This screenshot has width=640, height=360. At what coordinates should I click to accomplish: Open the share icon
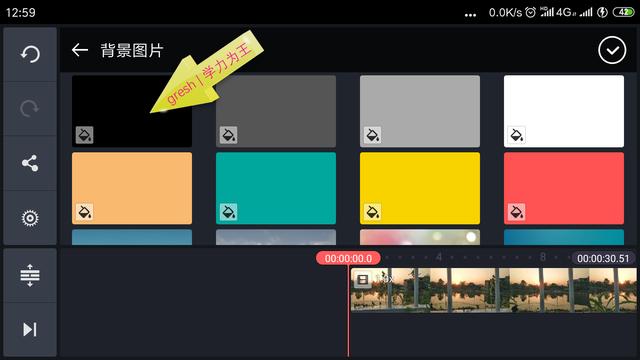coord(30,163)
